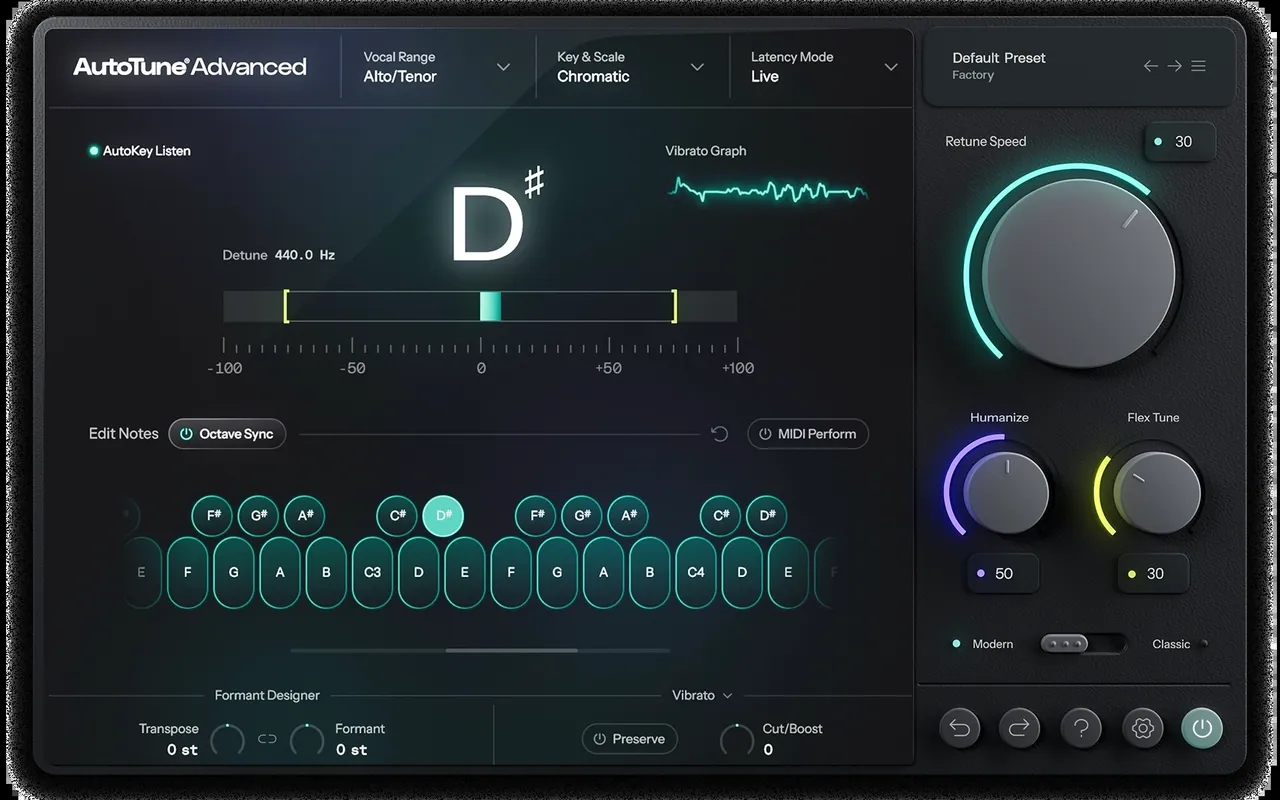
Task: Select the C3 note key
Action: [x=372, y=573]
